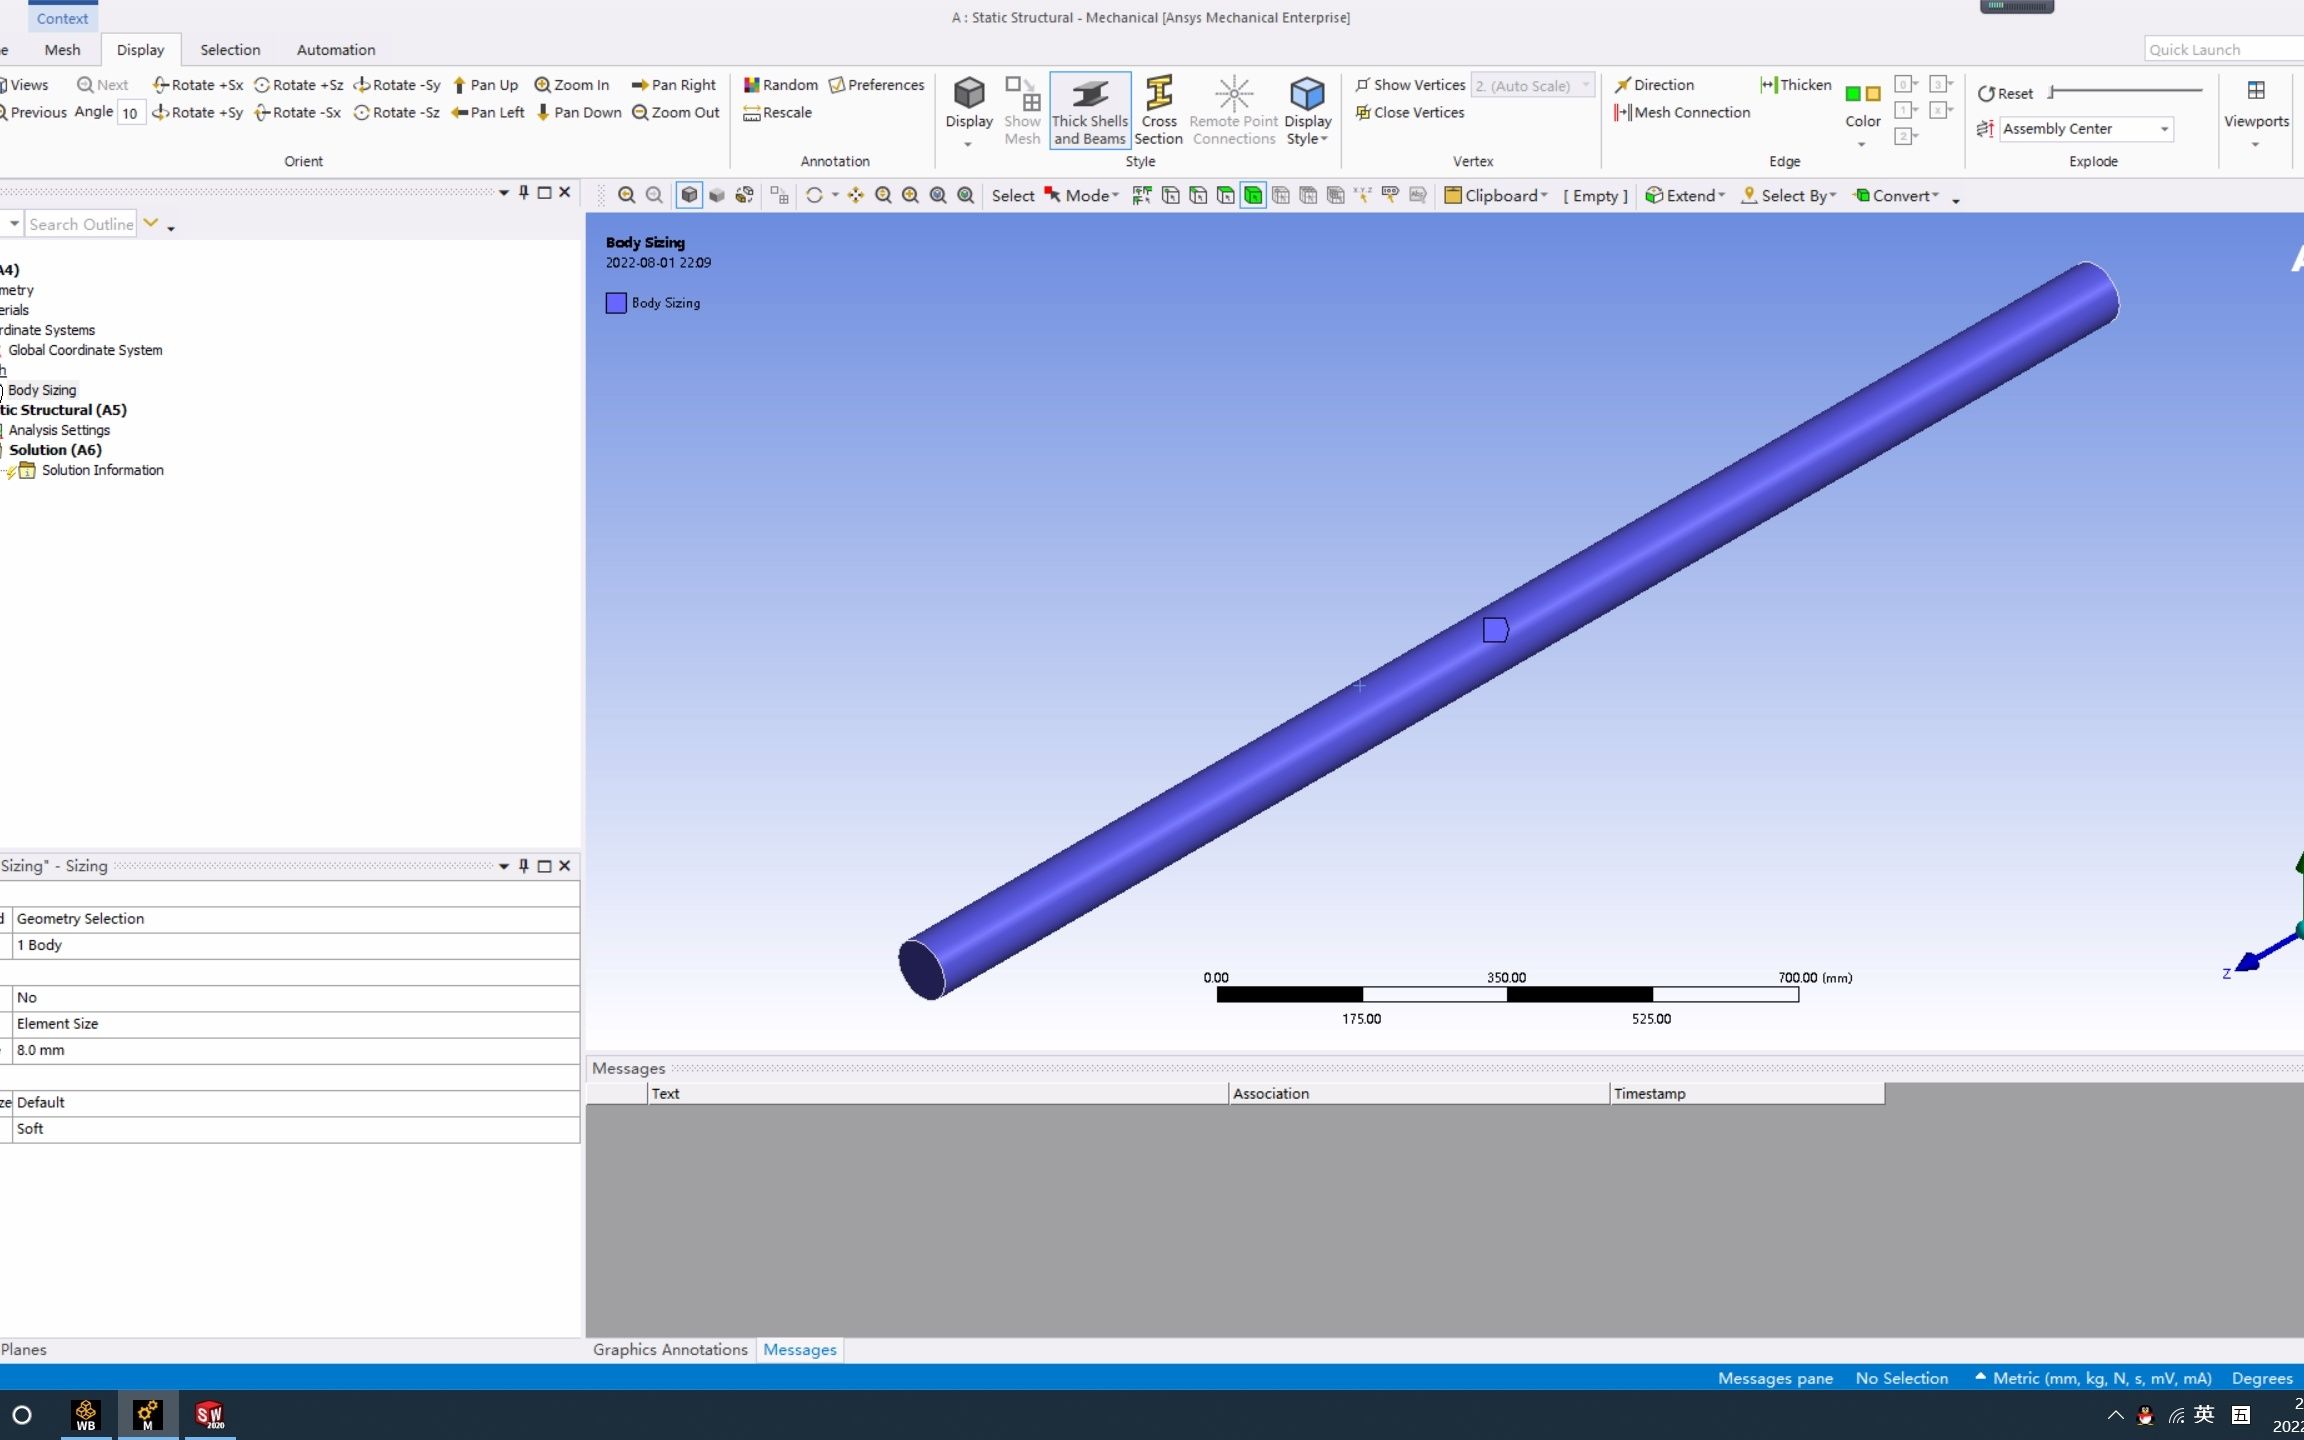Select the Body selection filter icon
The width and height of the screenshot is (2304, 1440).
1253,196
